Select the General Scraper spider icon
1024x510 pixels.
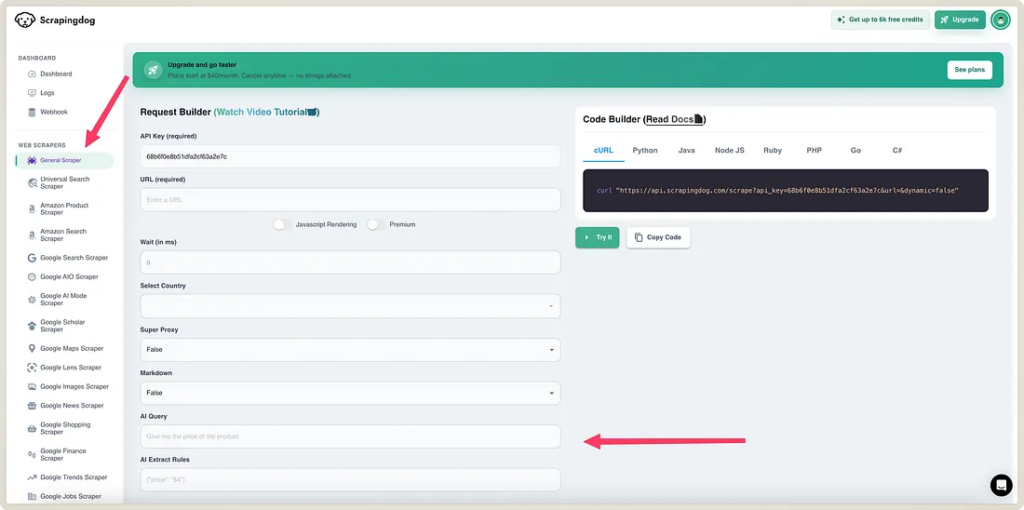click(x=32, y=160)
